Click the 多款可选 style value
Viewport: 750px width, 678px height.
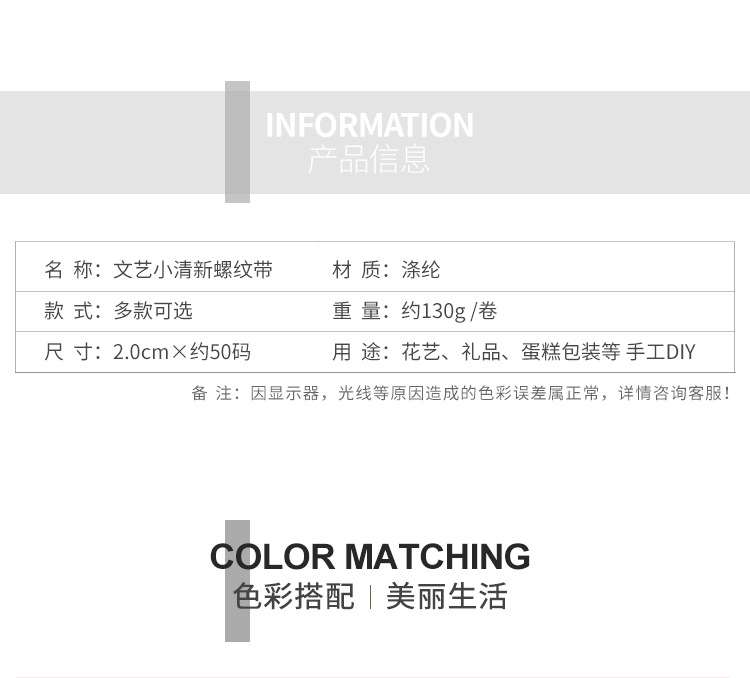coord(153,311)
